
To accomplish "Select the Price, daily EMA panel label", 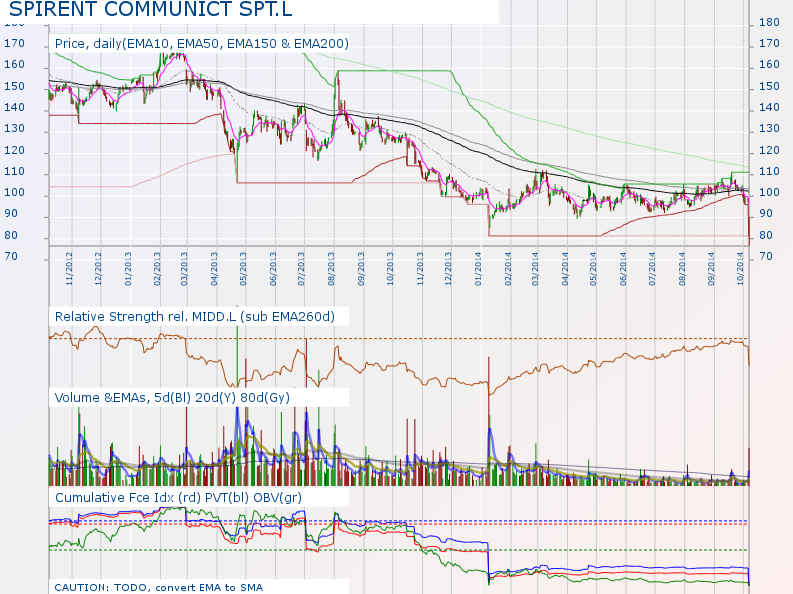I will [x=202, y=43].
